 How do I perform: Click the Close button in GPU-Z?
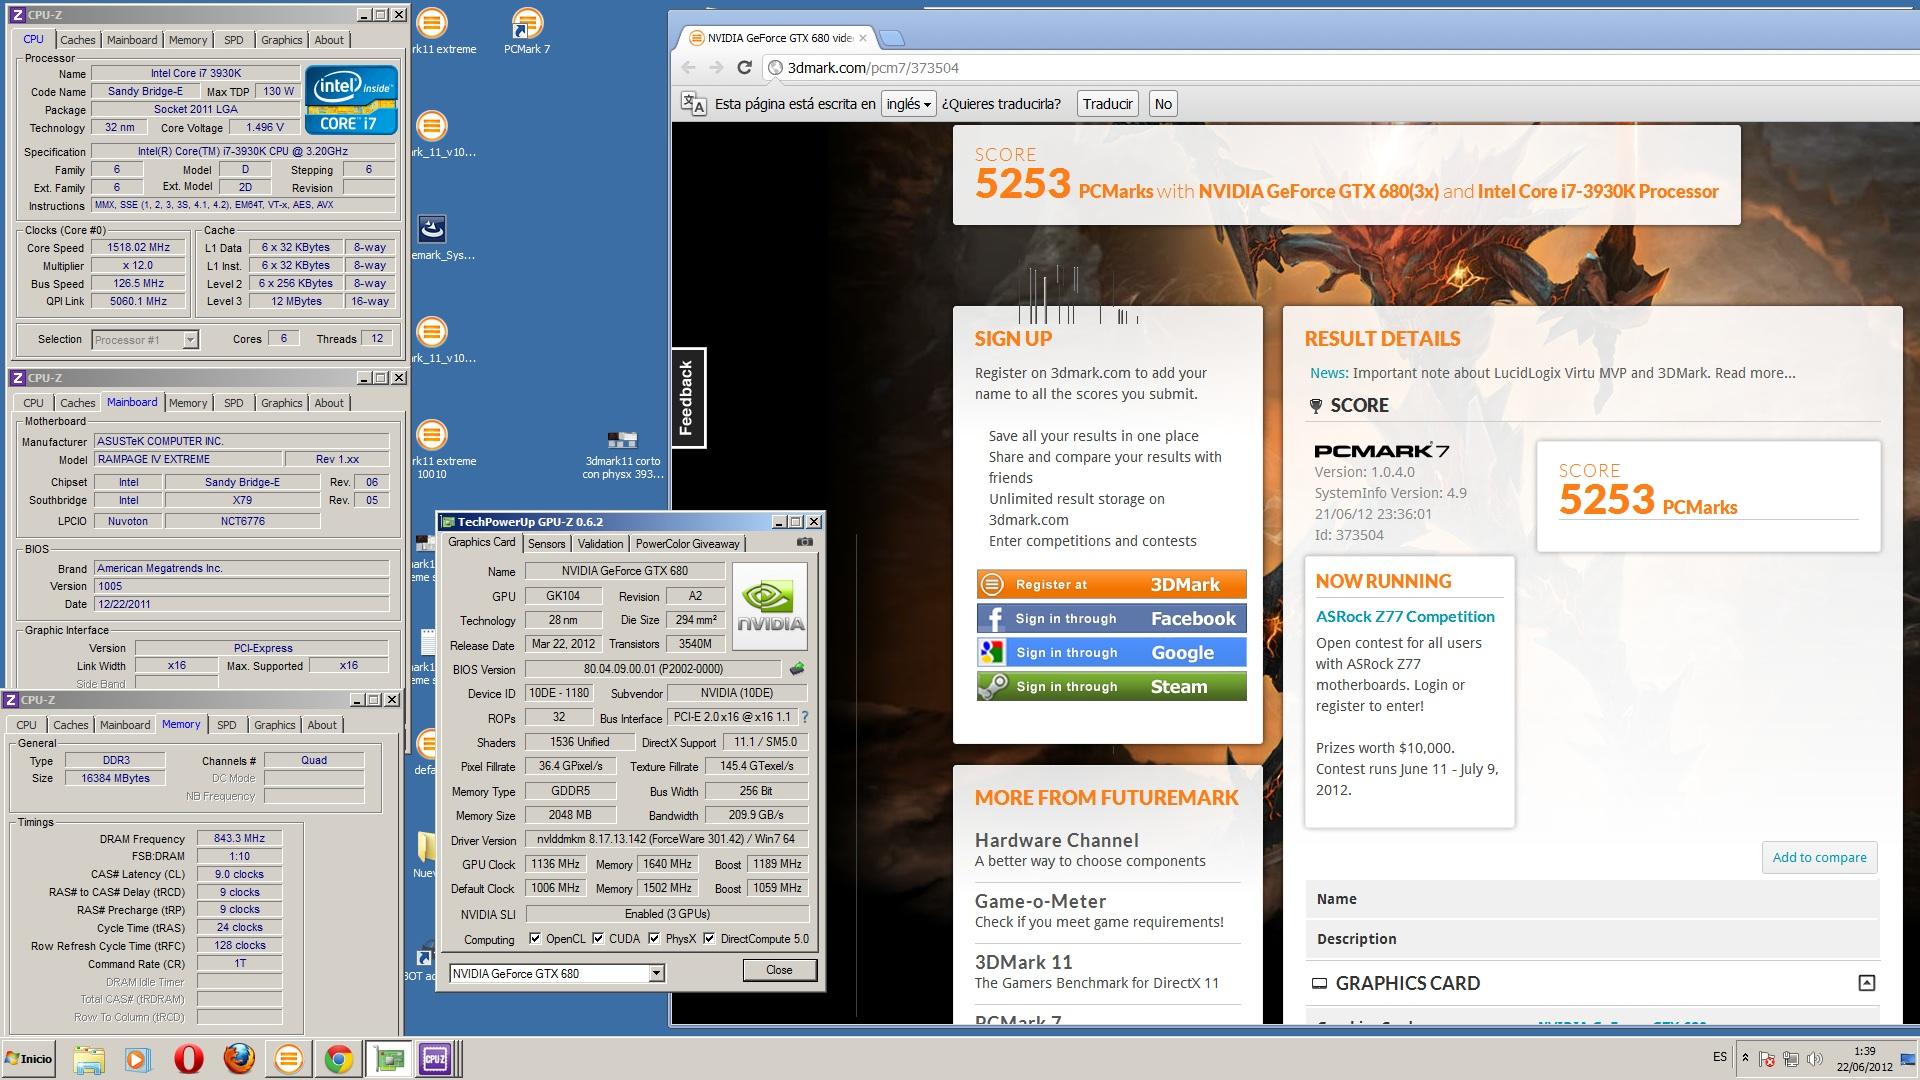click(779, 970)
